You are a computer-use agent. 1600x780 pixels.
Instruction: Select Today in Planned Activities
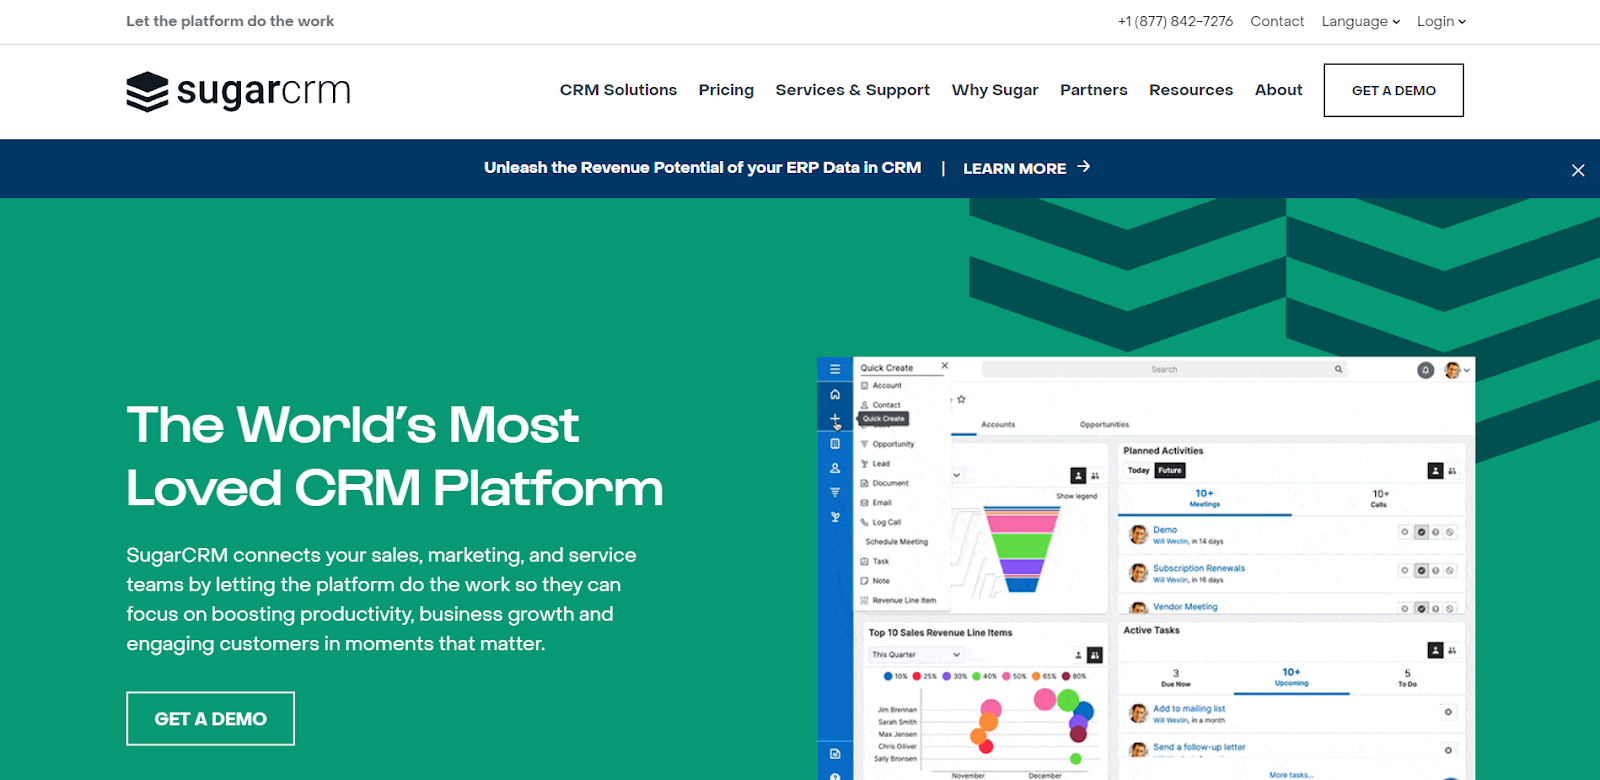click(x=1139, y=470)
